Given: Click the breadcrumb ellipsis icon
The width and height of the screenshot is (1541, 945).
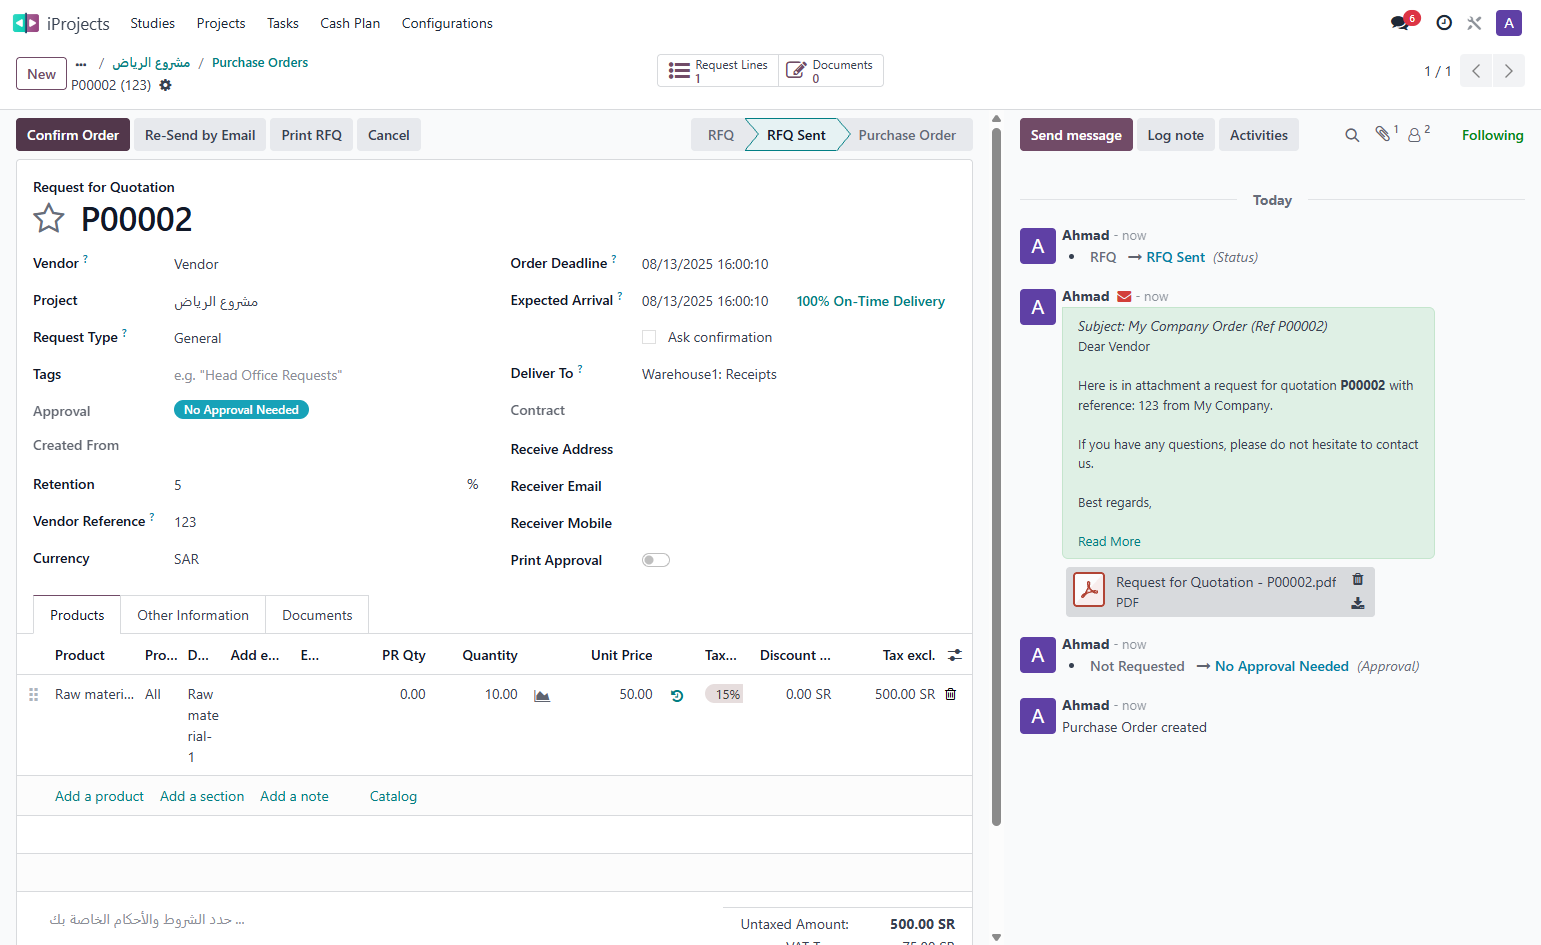Looking at the screenshot, I should pyautogui.click(x=81, y=63).
